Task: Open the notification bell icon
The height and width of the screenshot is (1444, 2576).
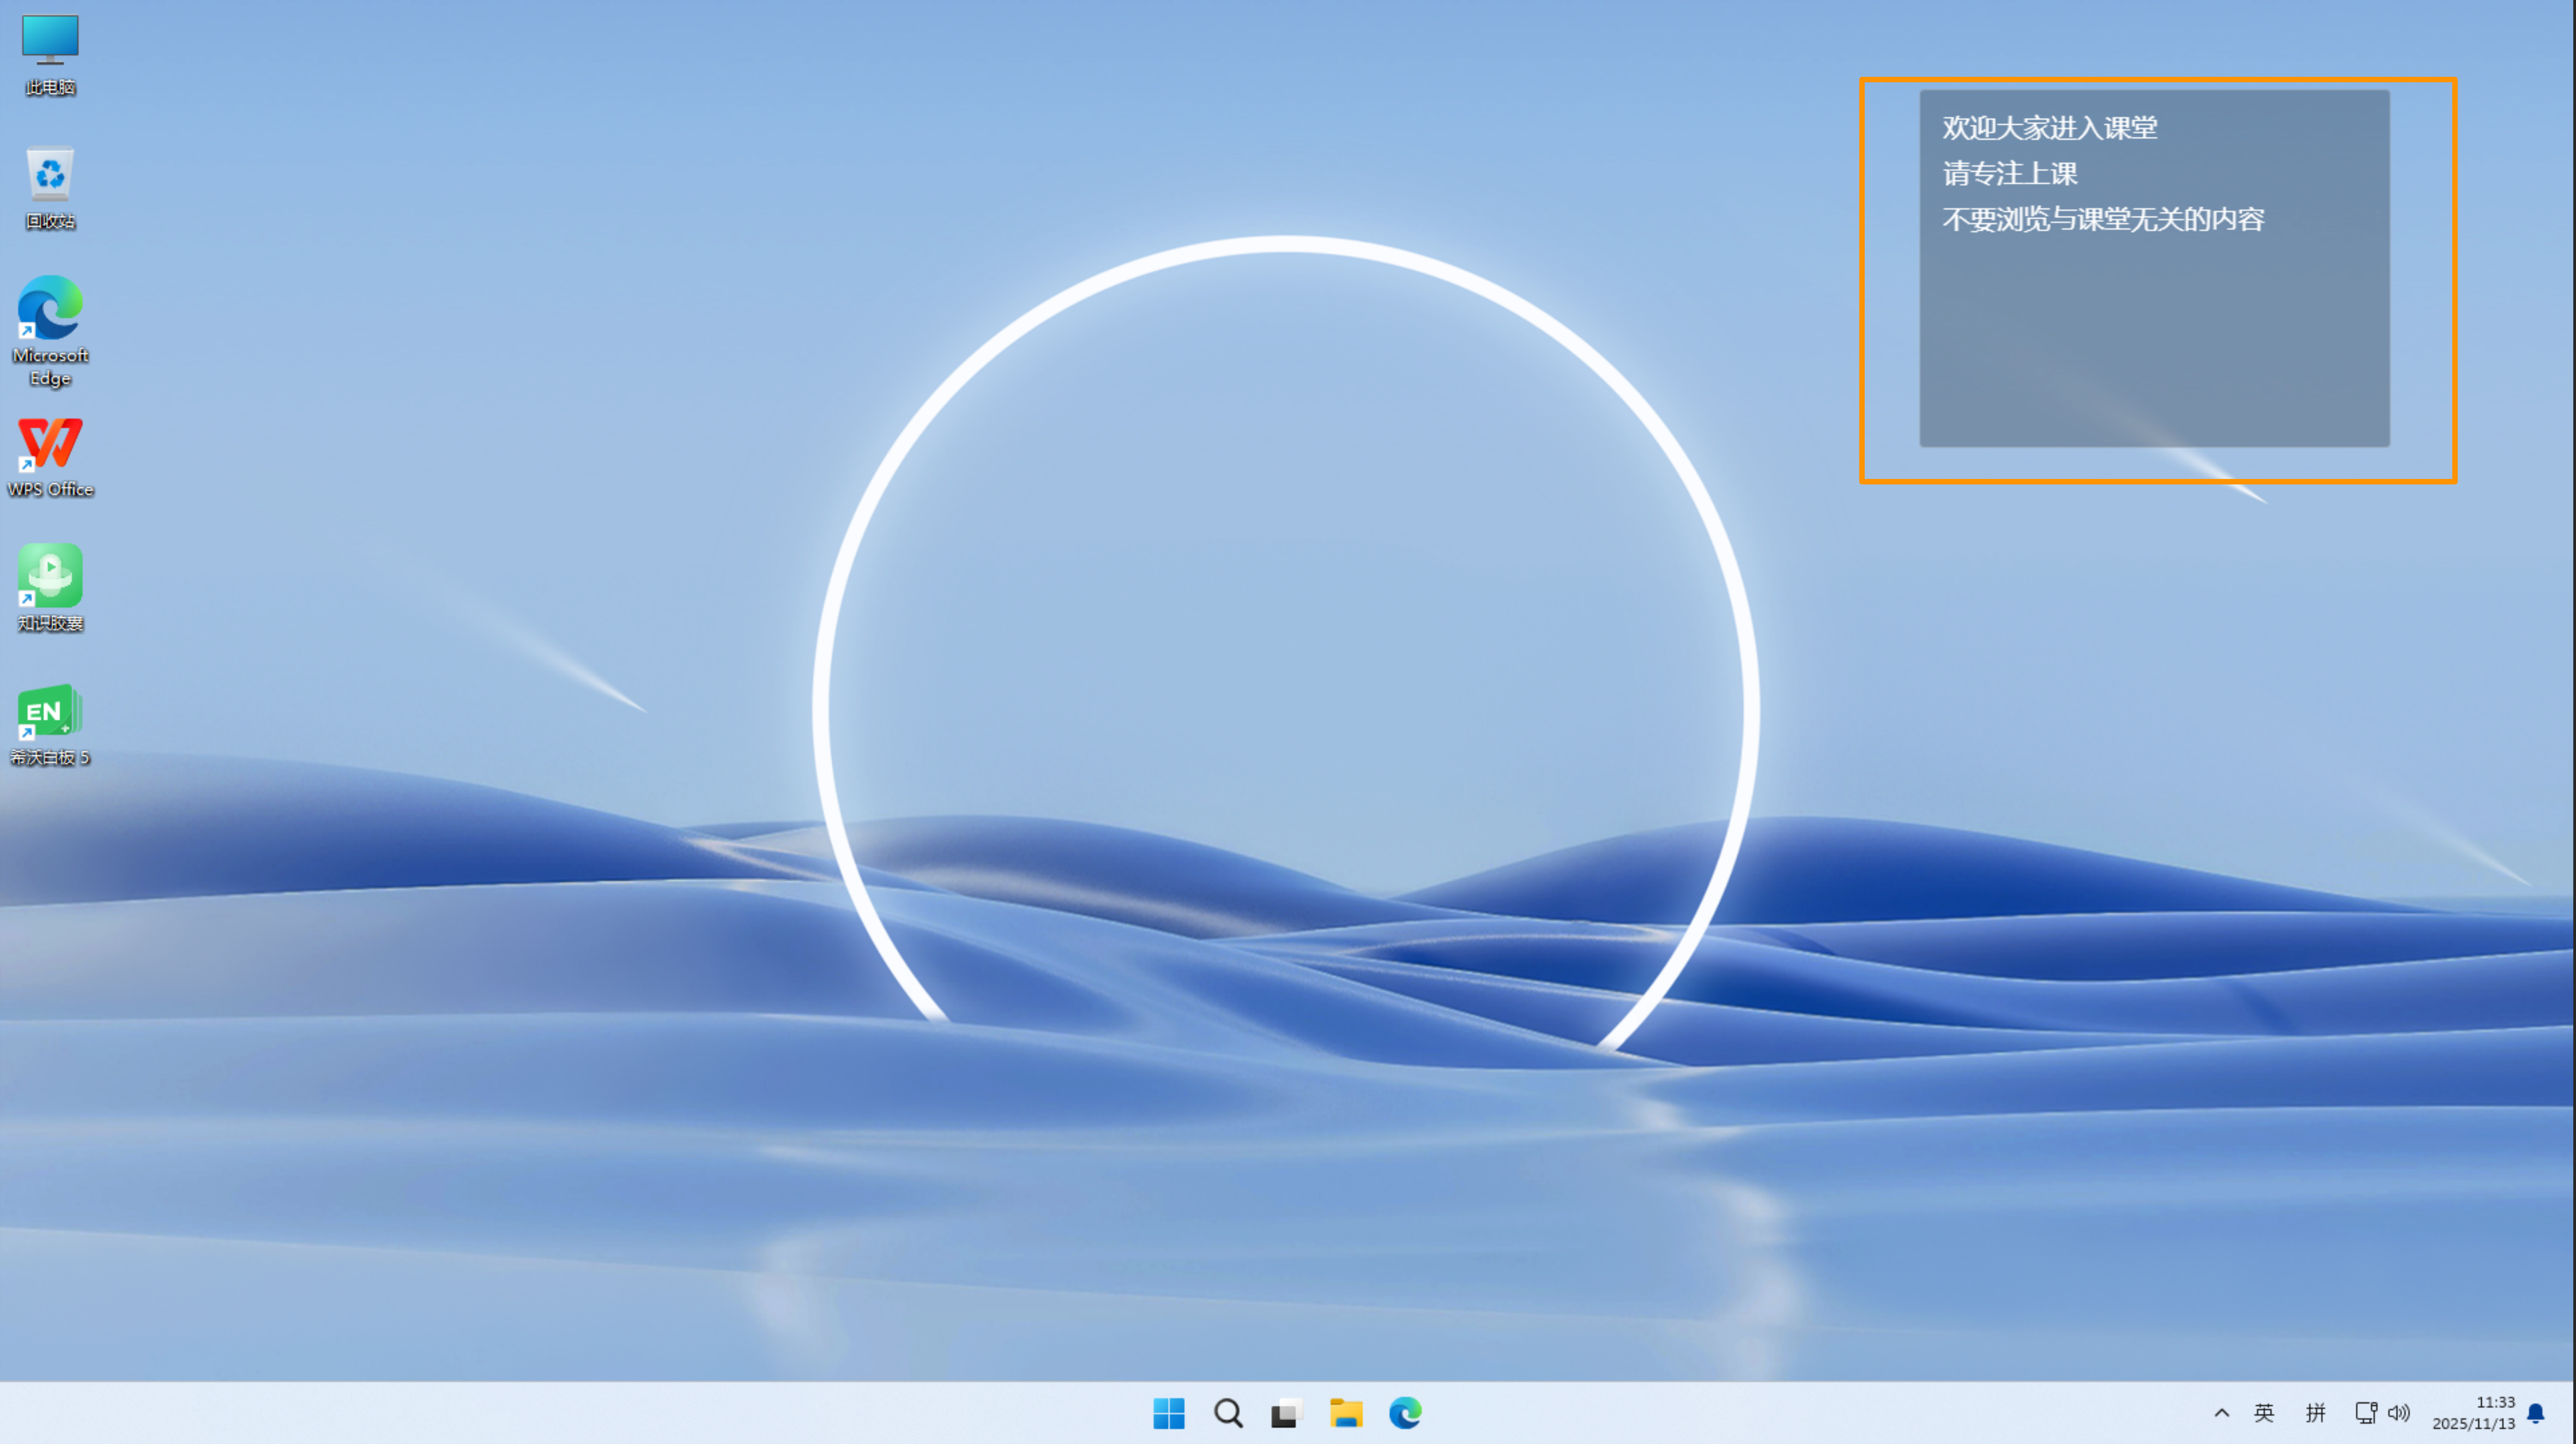Action: pyautogui.click(x=2536, y=1413)
